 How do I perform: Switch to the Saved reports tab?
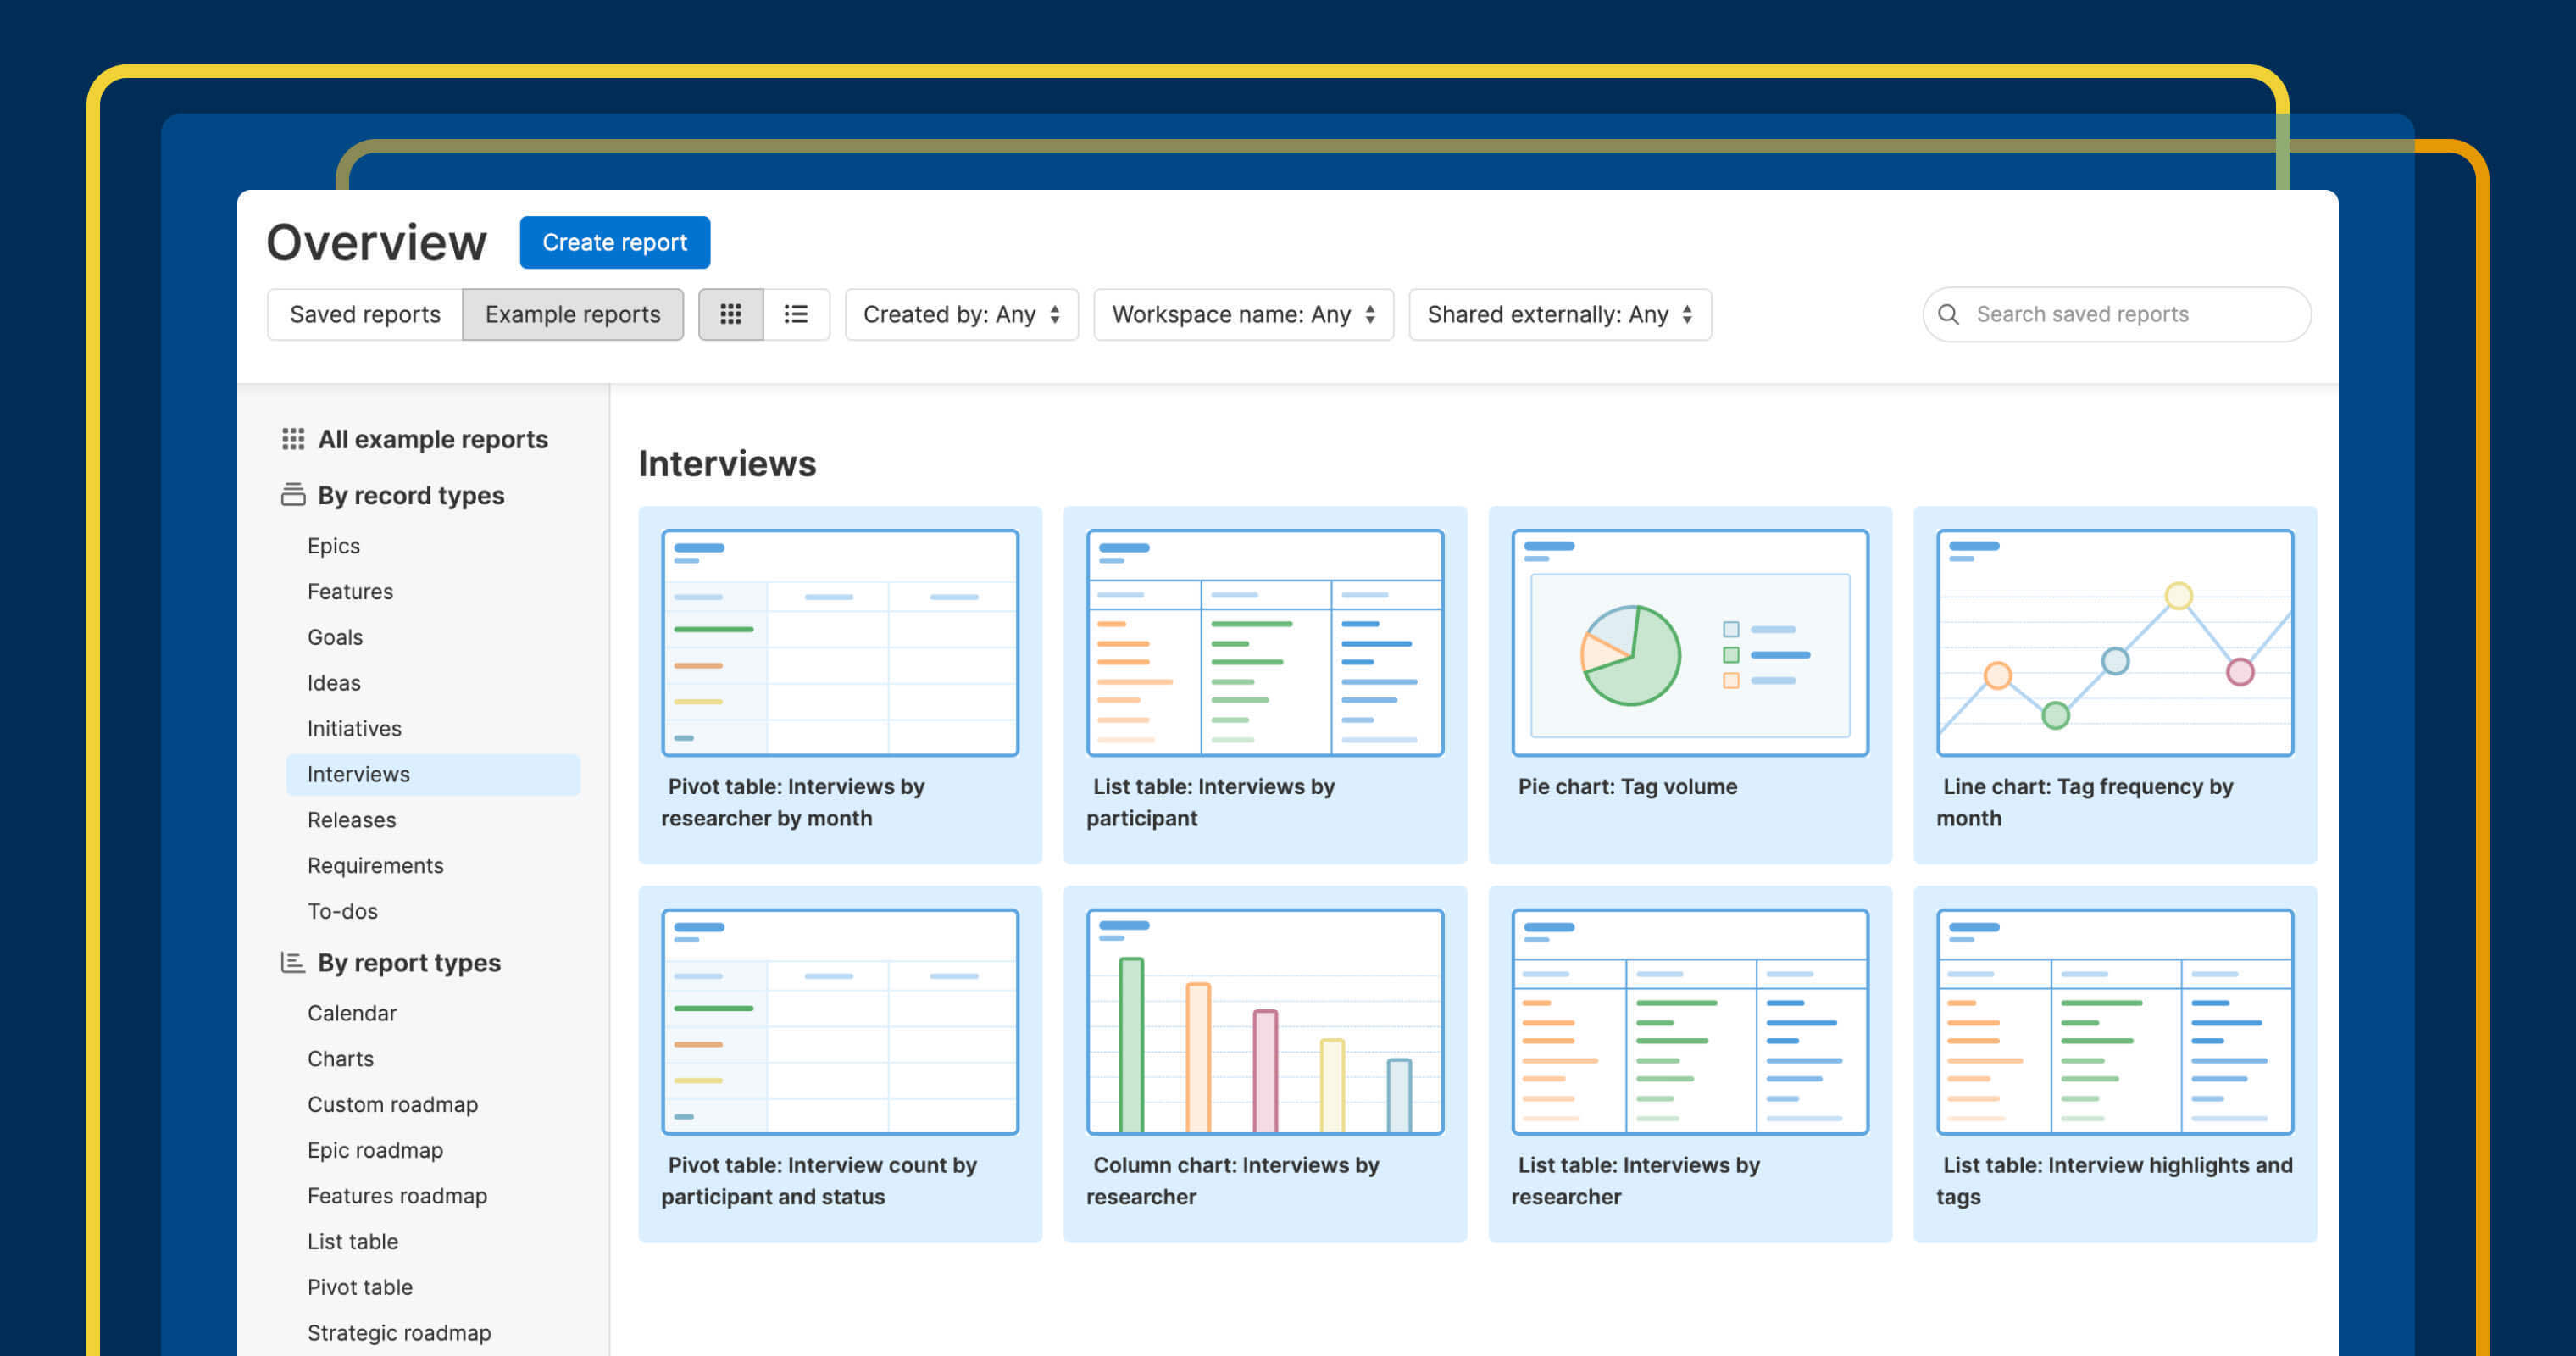pos(365,314)
